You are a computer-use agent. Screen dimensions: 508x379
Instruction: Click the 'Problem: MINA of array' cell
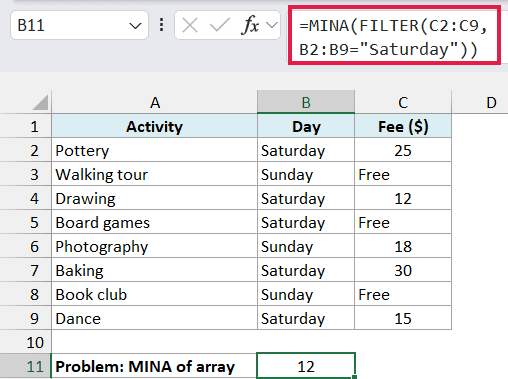(155, 366)
